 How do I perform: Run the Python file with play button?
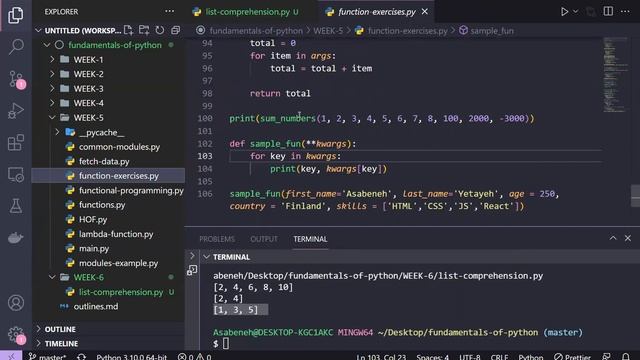(564, 11)
